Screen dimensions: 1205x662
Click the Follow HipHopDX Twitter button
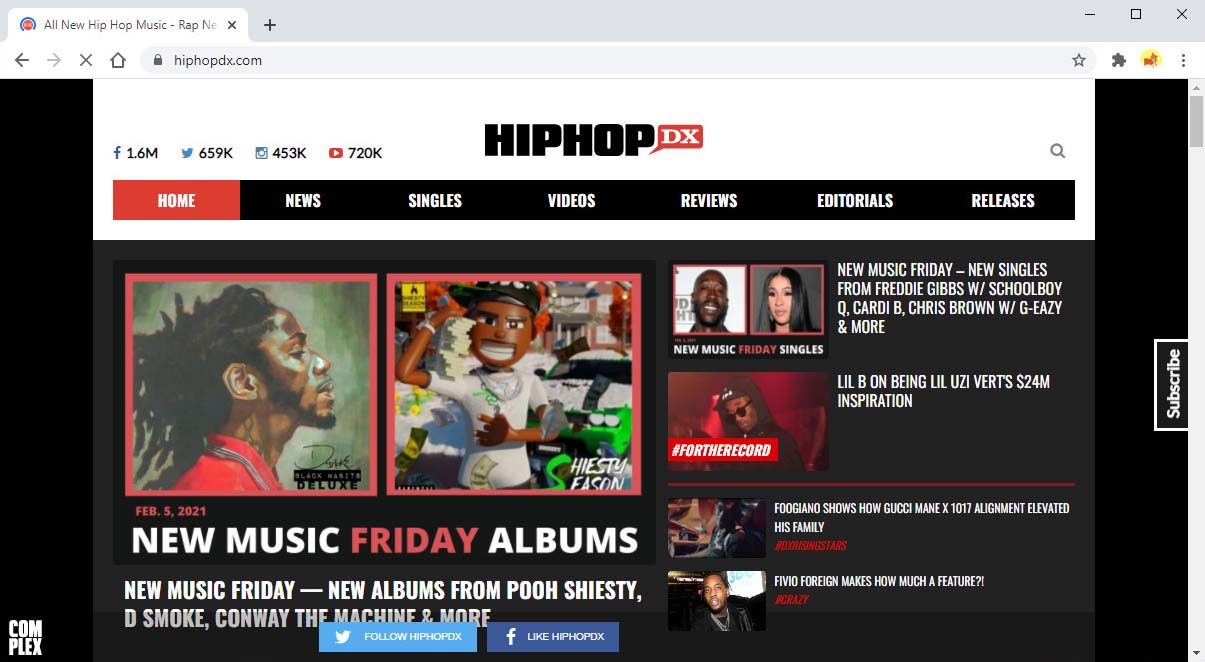click(x=398, y=637)
